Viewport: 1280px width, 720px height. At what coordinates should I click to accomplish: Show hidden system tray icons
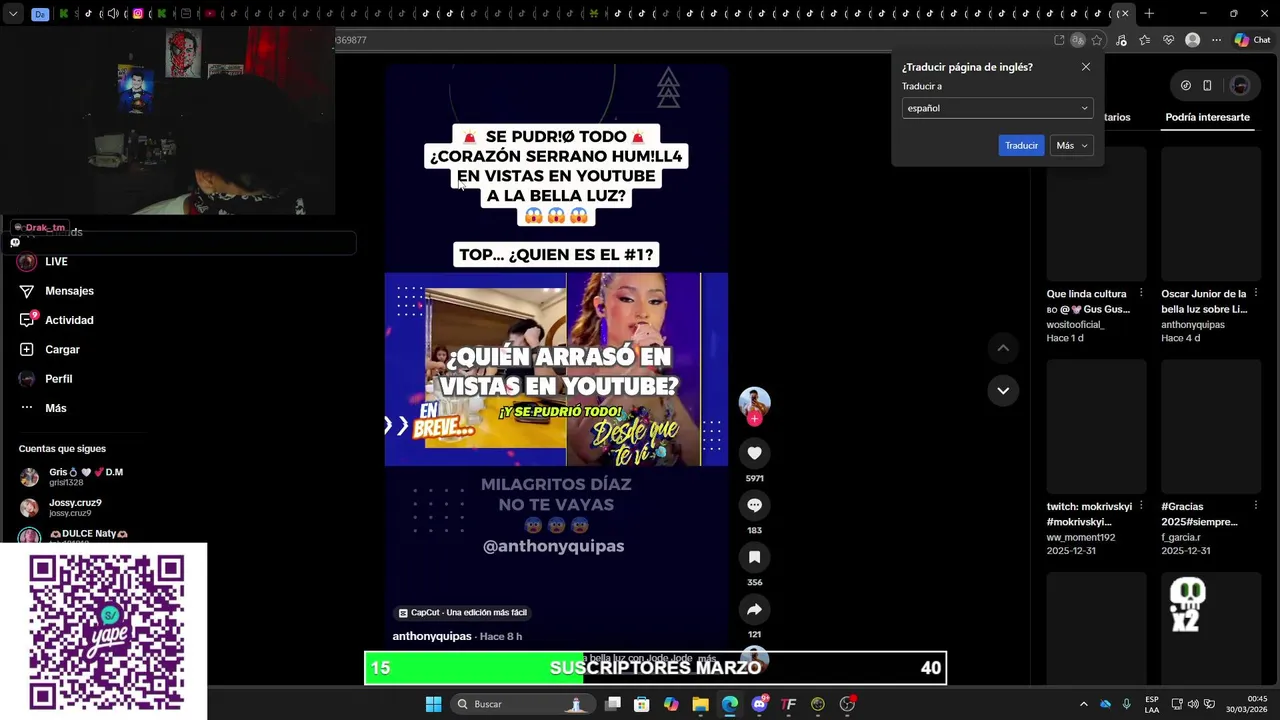1083,704
